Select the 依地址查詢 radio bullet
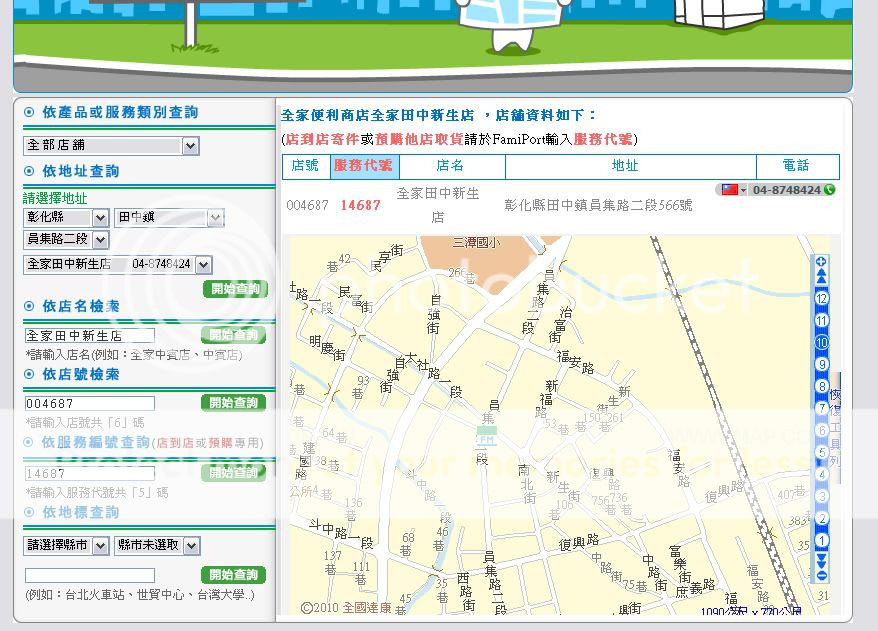The height and width of the screenshot is (631, 878). [x=29, y=171]
